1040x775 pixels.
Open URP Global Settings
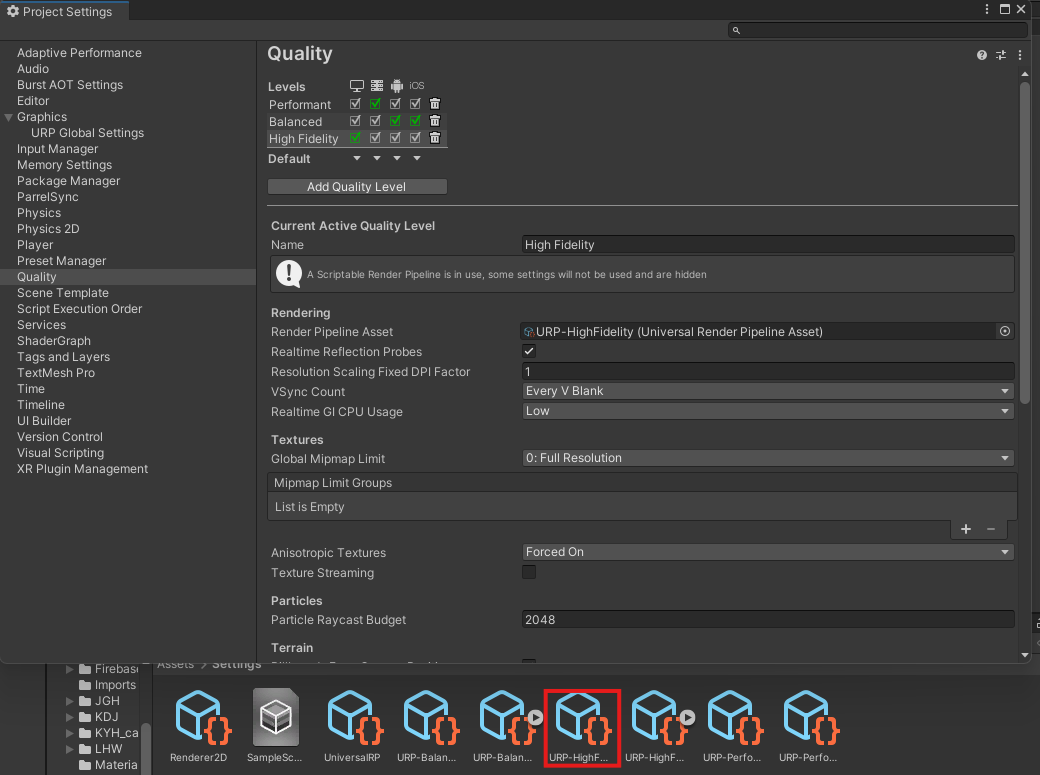tap(87, 133)
